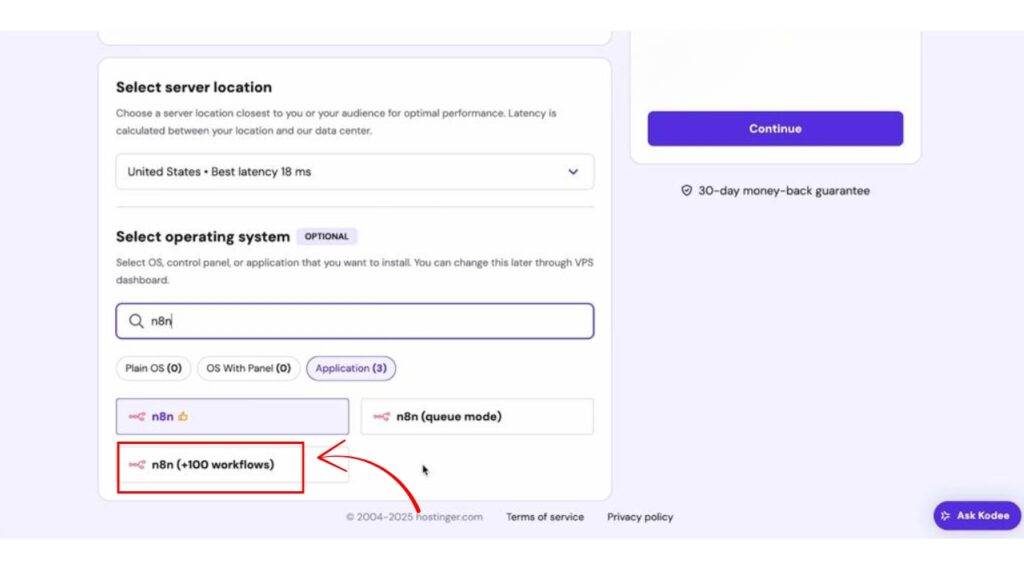Select the n8n (queue mode) option
The height and width of the screenshot is (576, 1024).
(477, 417)
